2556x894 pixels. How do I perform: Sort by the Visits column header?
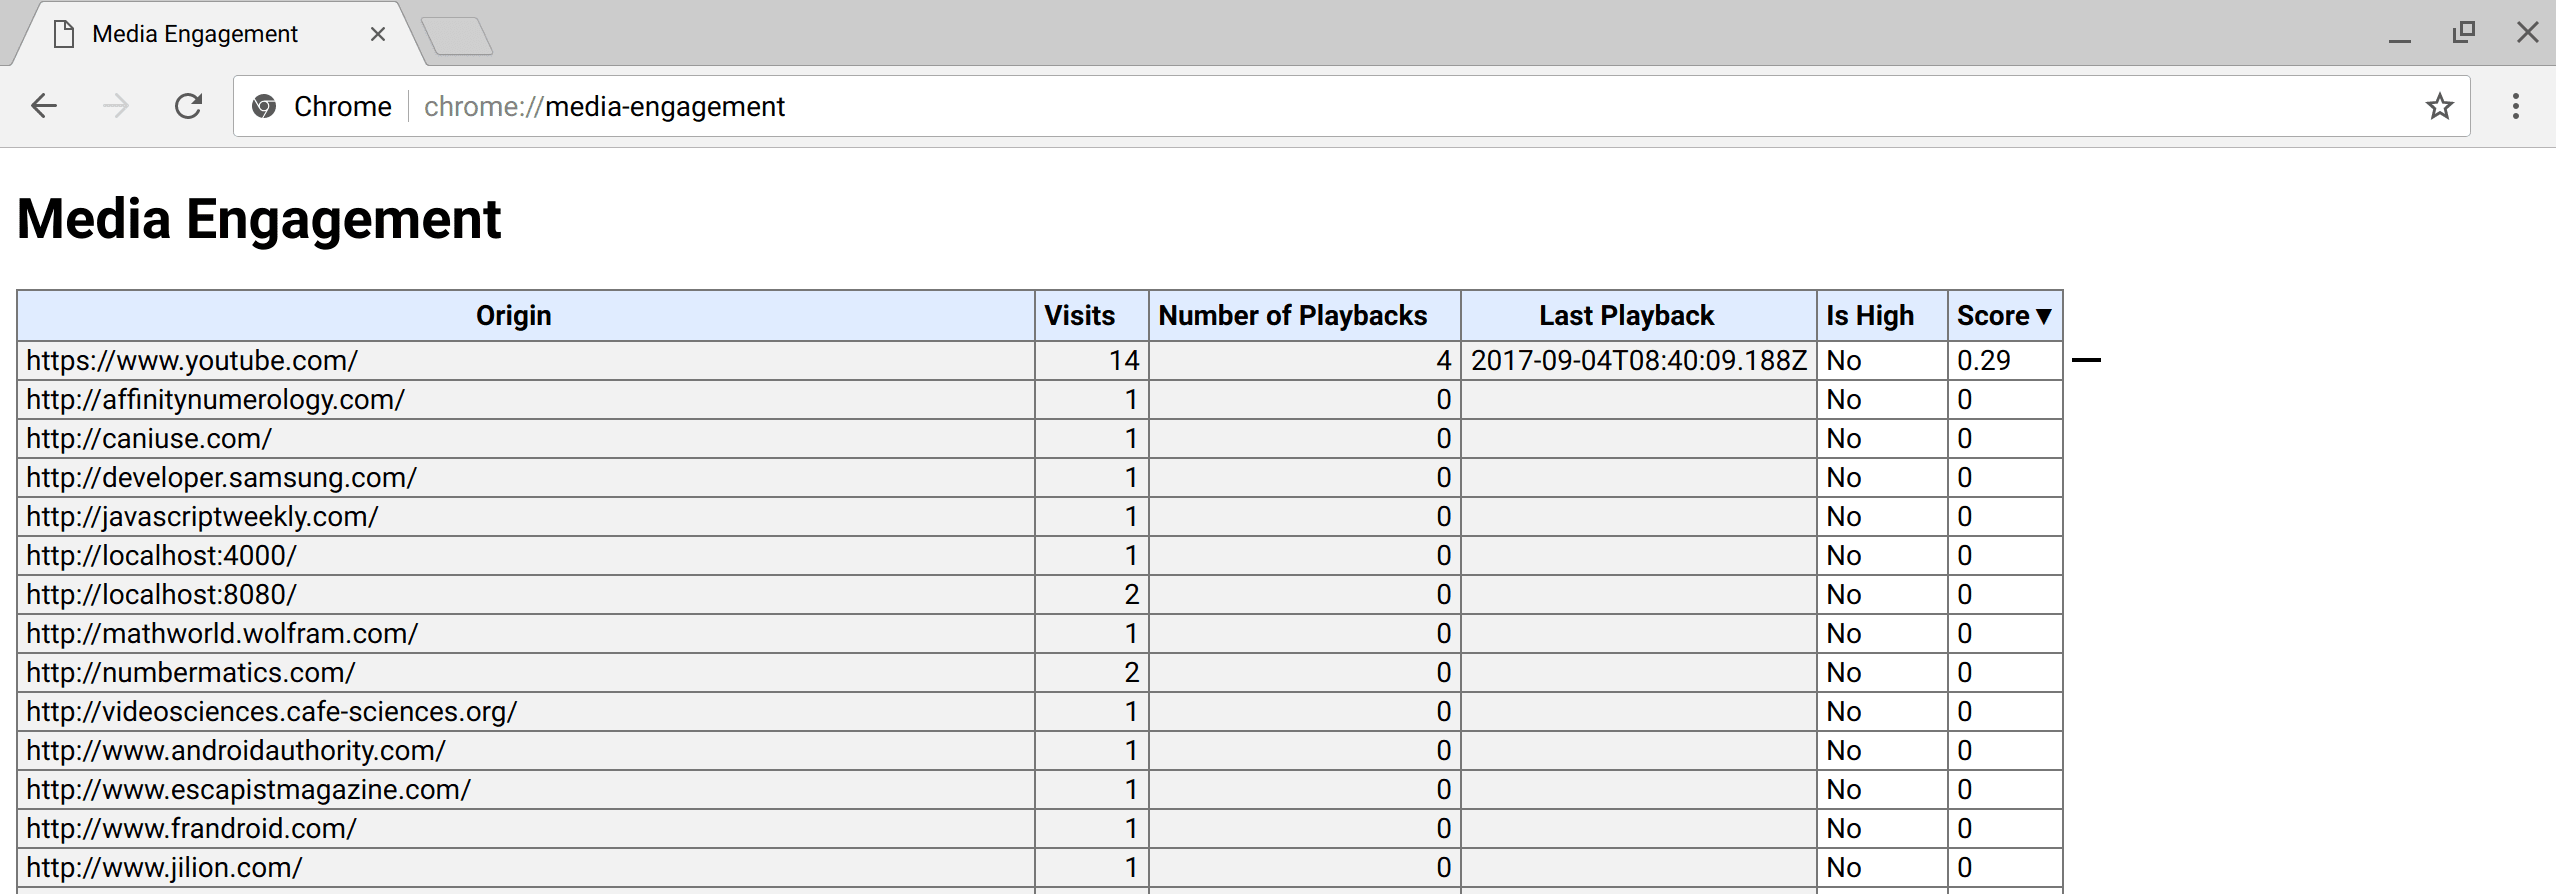[x=1079, y=316]
